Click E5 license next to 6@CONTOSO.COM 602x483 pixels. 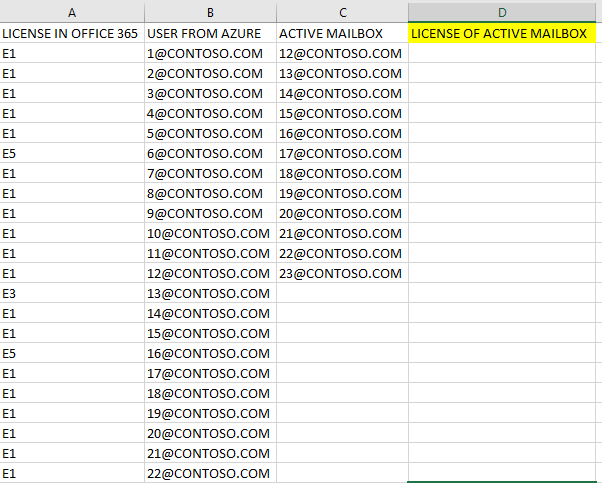[72, 153]
